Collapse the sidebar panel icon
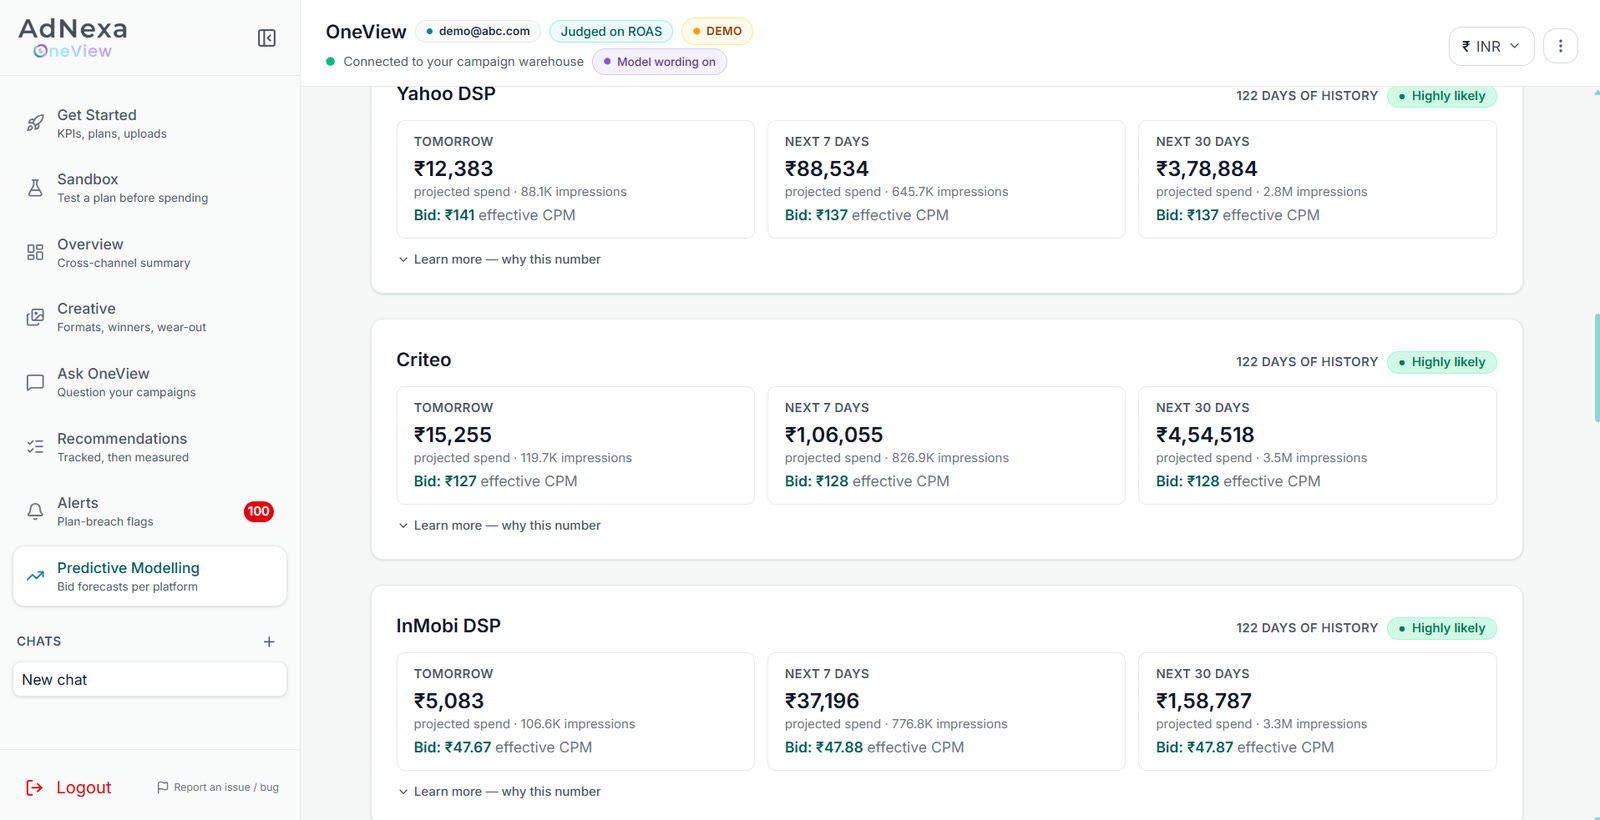1600x820 pixels. pos(267,38)
